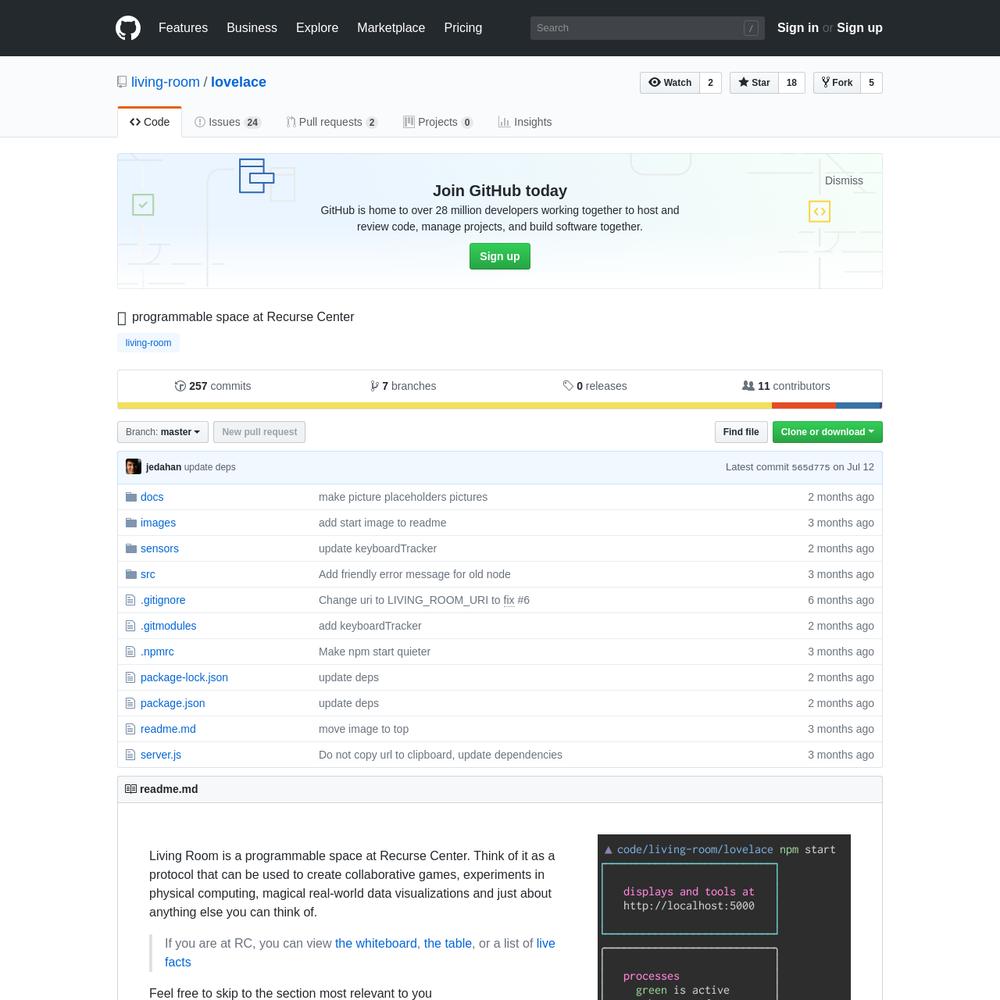The image size is (1000, 1000).
Task: Click the src folder icon
Action: point(131,574)
